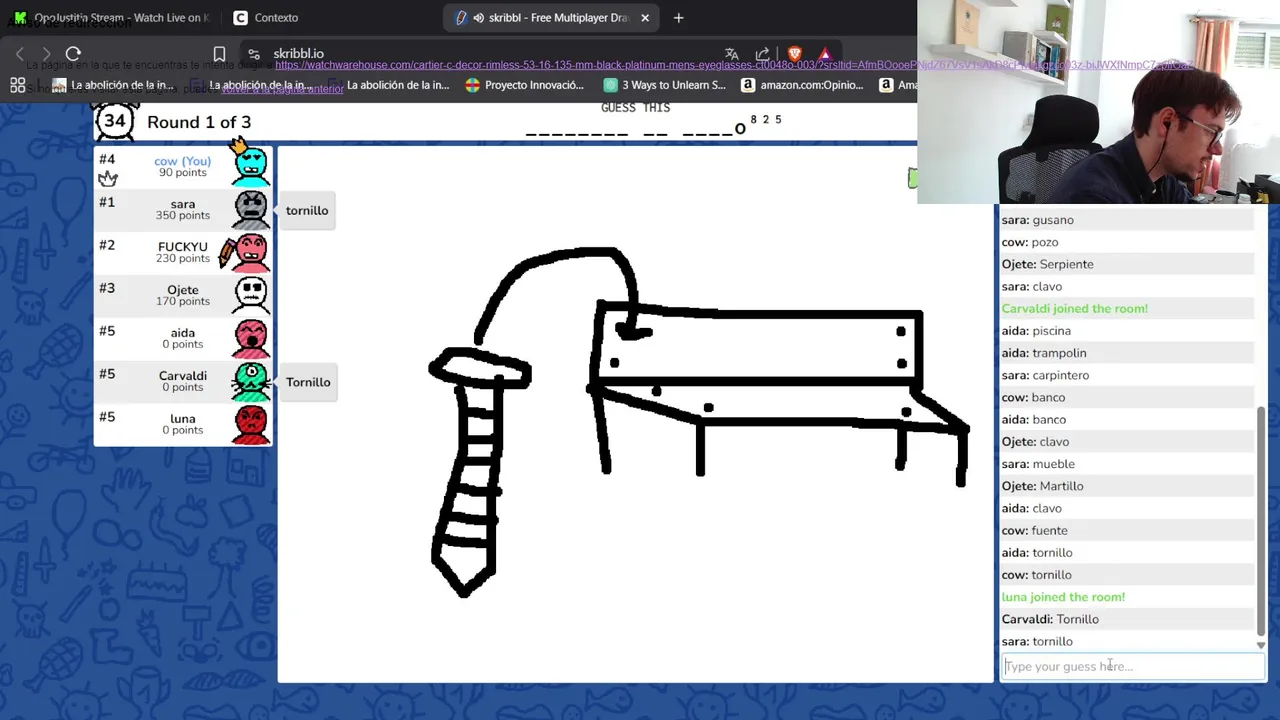Go back to previous page
Screen dimensions: 1280x720
[x=19, y=53]
